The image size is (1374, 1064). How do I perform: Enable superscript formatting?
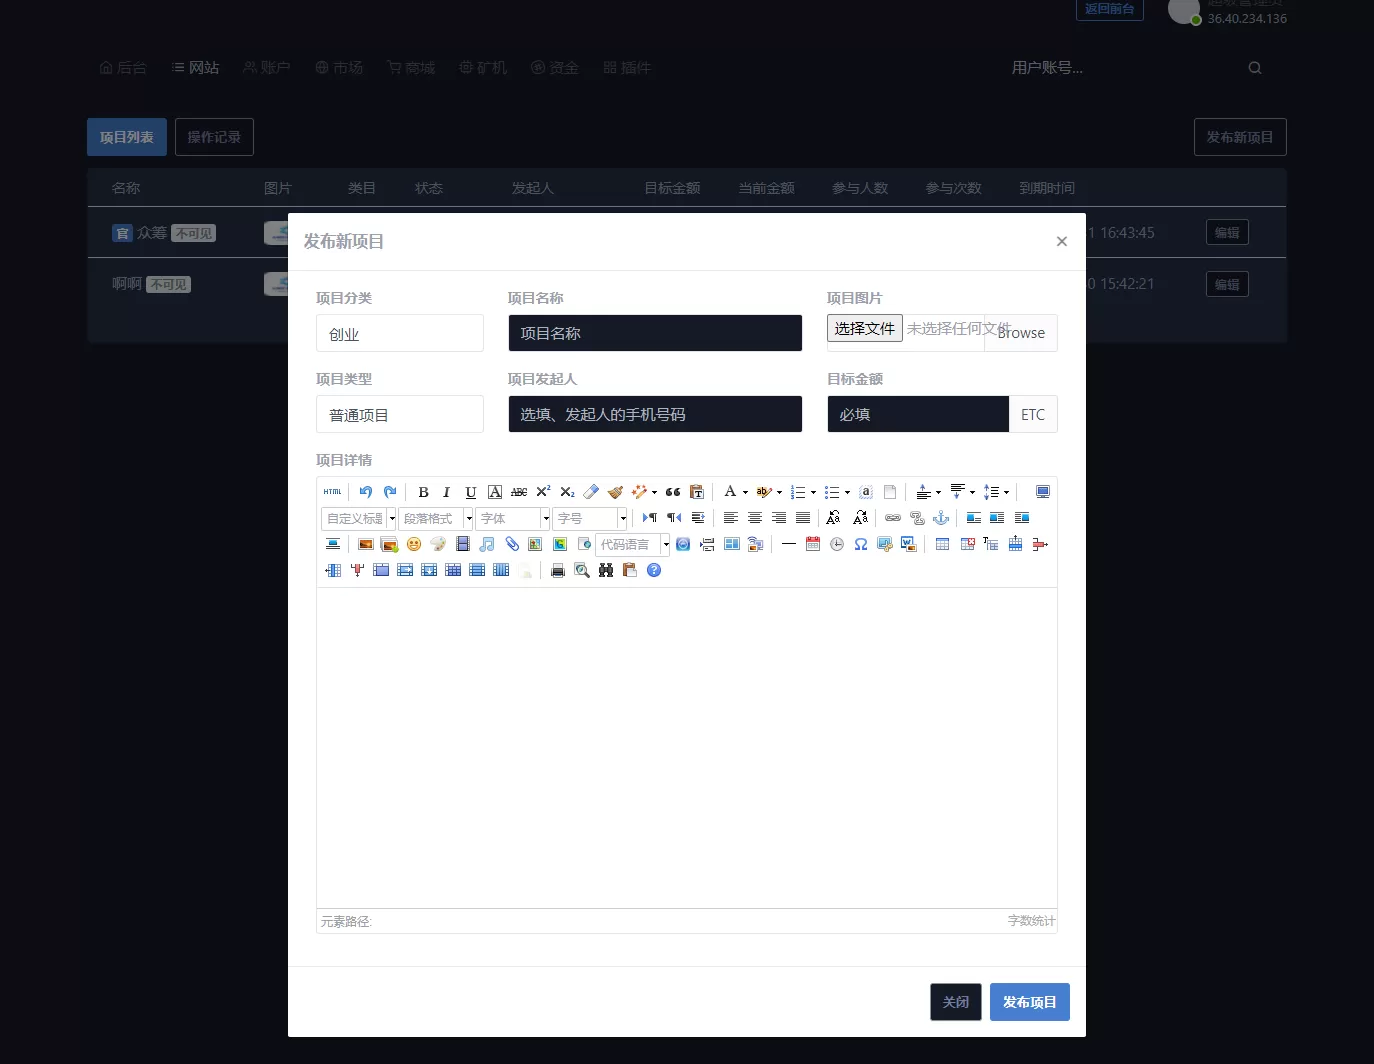(542, 491)
